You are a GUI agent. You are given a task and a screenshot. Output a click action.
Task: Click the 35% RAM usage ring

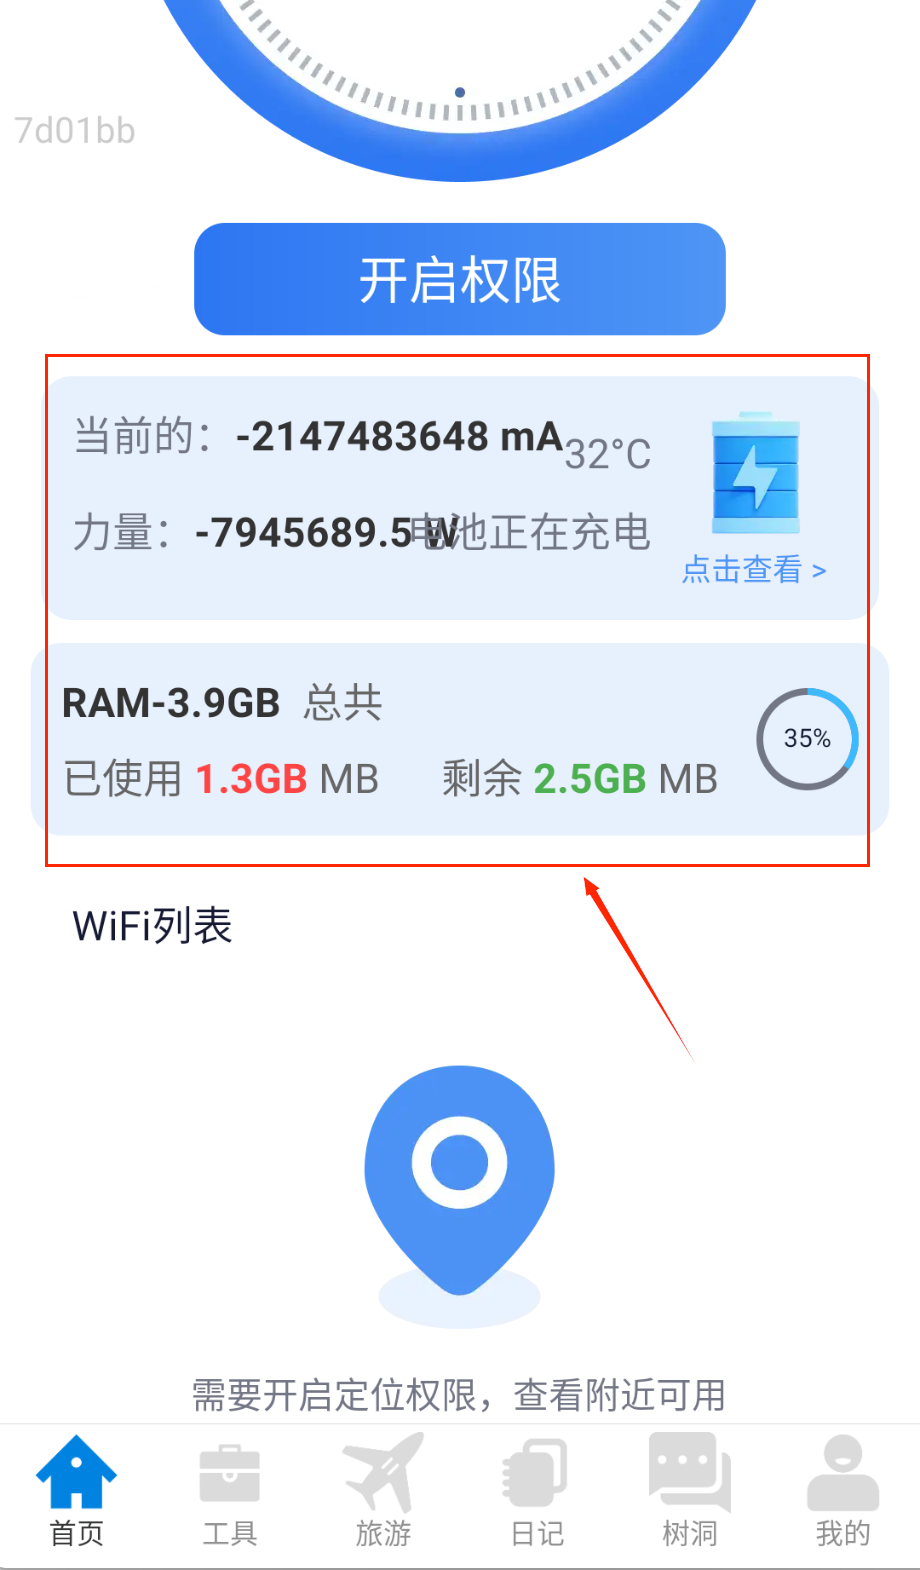pyautogui.click(x=807, y=739)
